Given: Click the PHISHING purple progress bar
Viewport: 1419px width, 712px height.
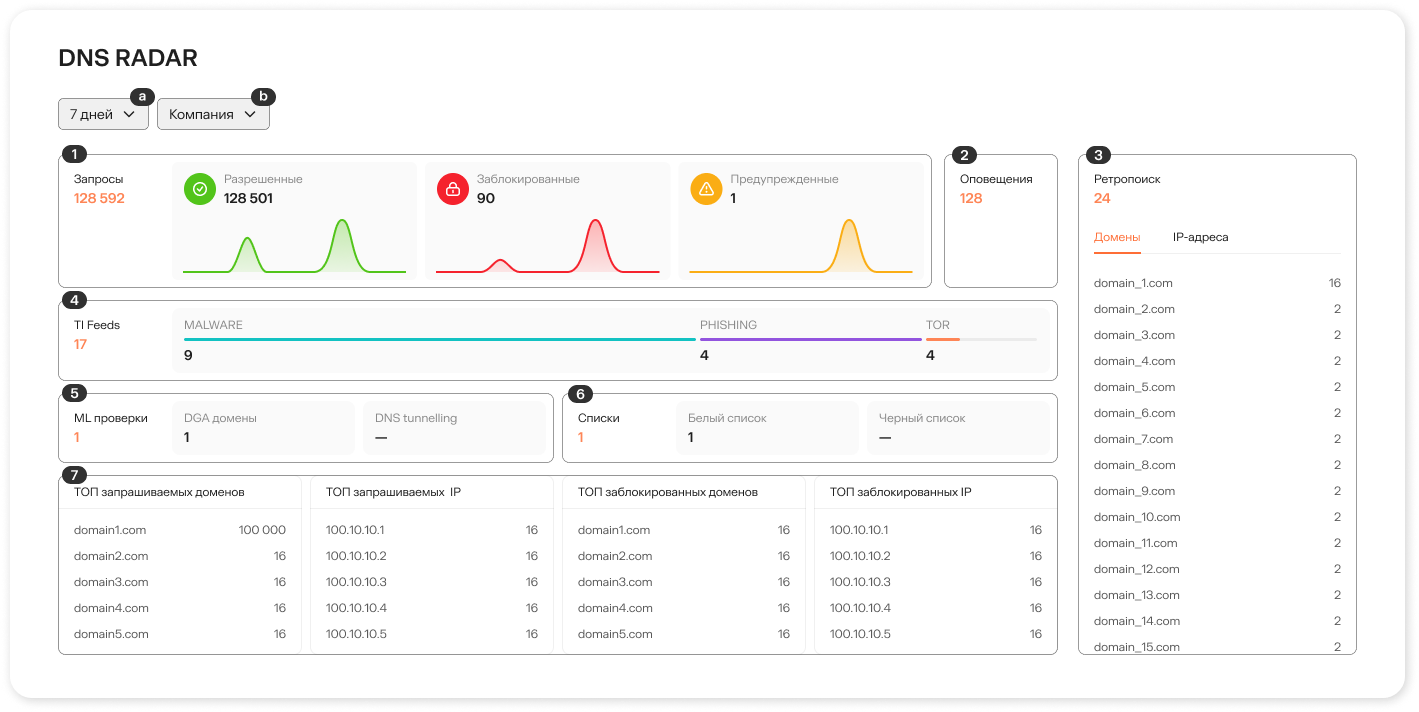Looking at the screenshot, I should tap(810, 340).
